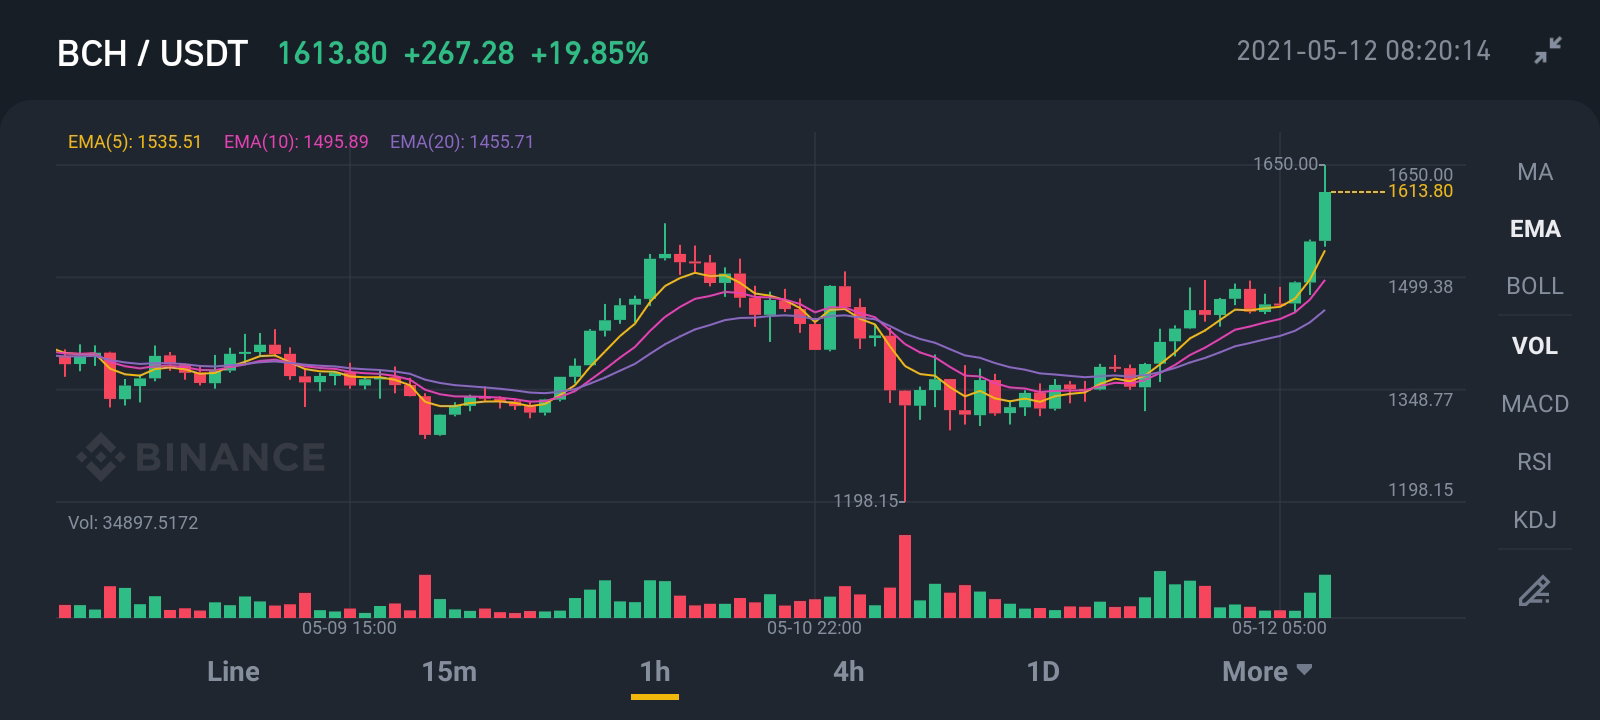
Task: Select the 1D timeframe tab
Action: tap(1043, 672)
